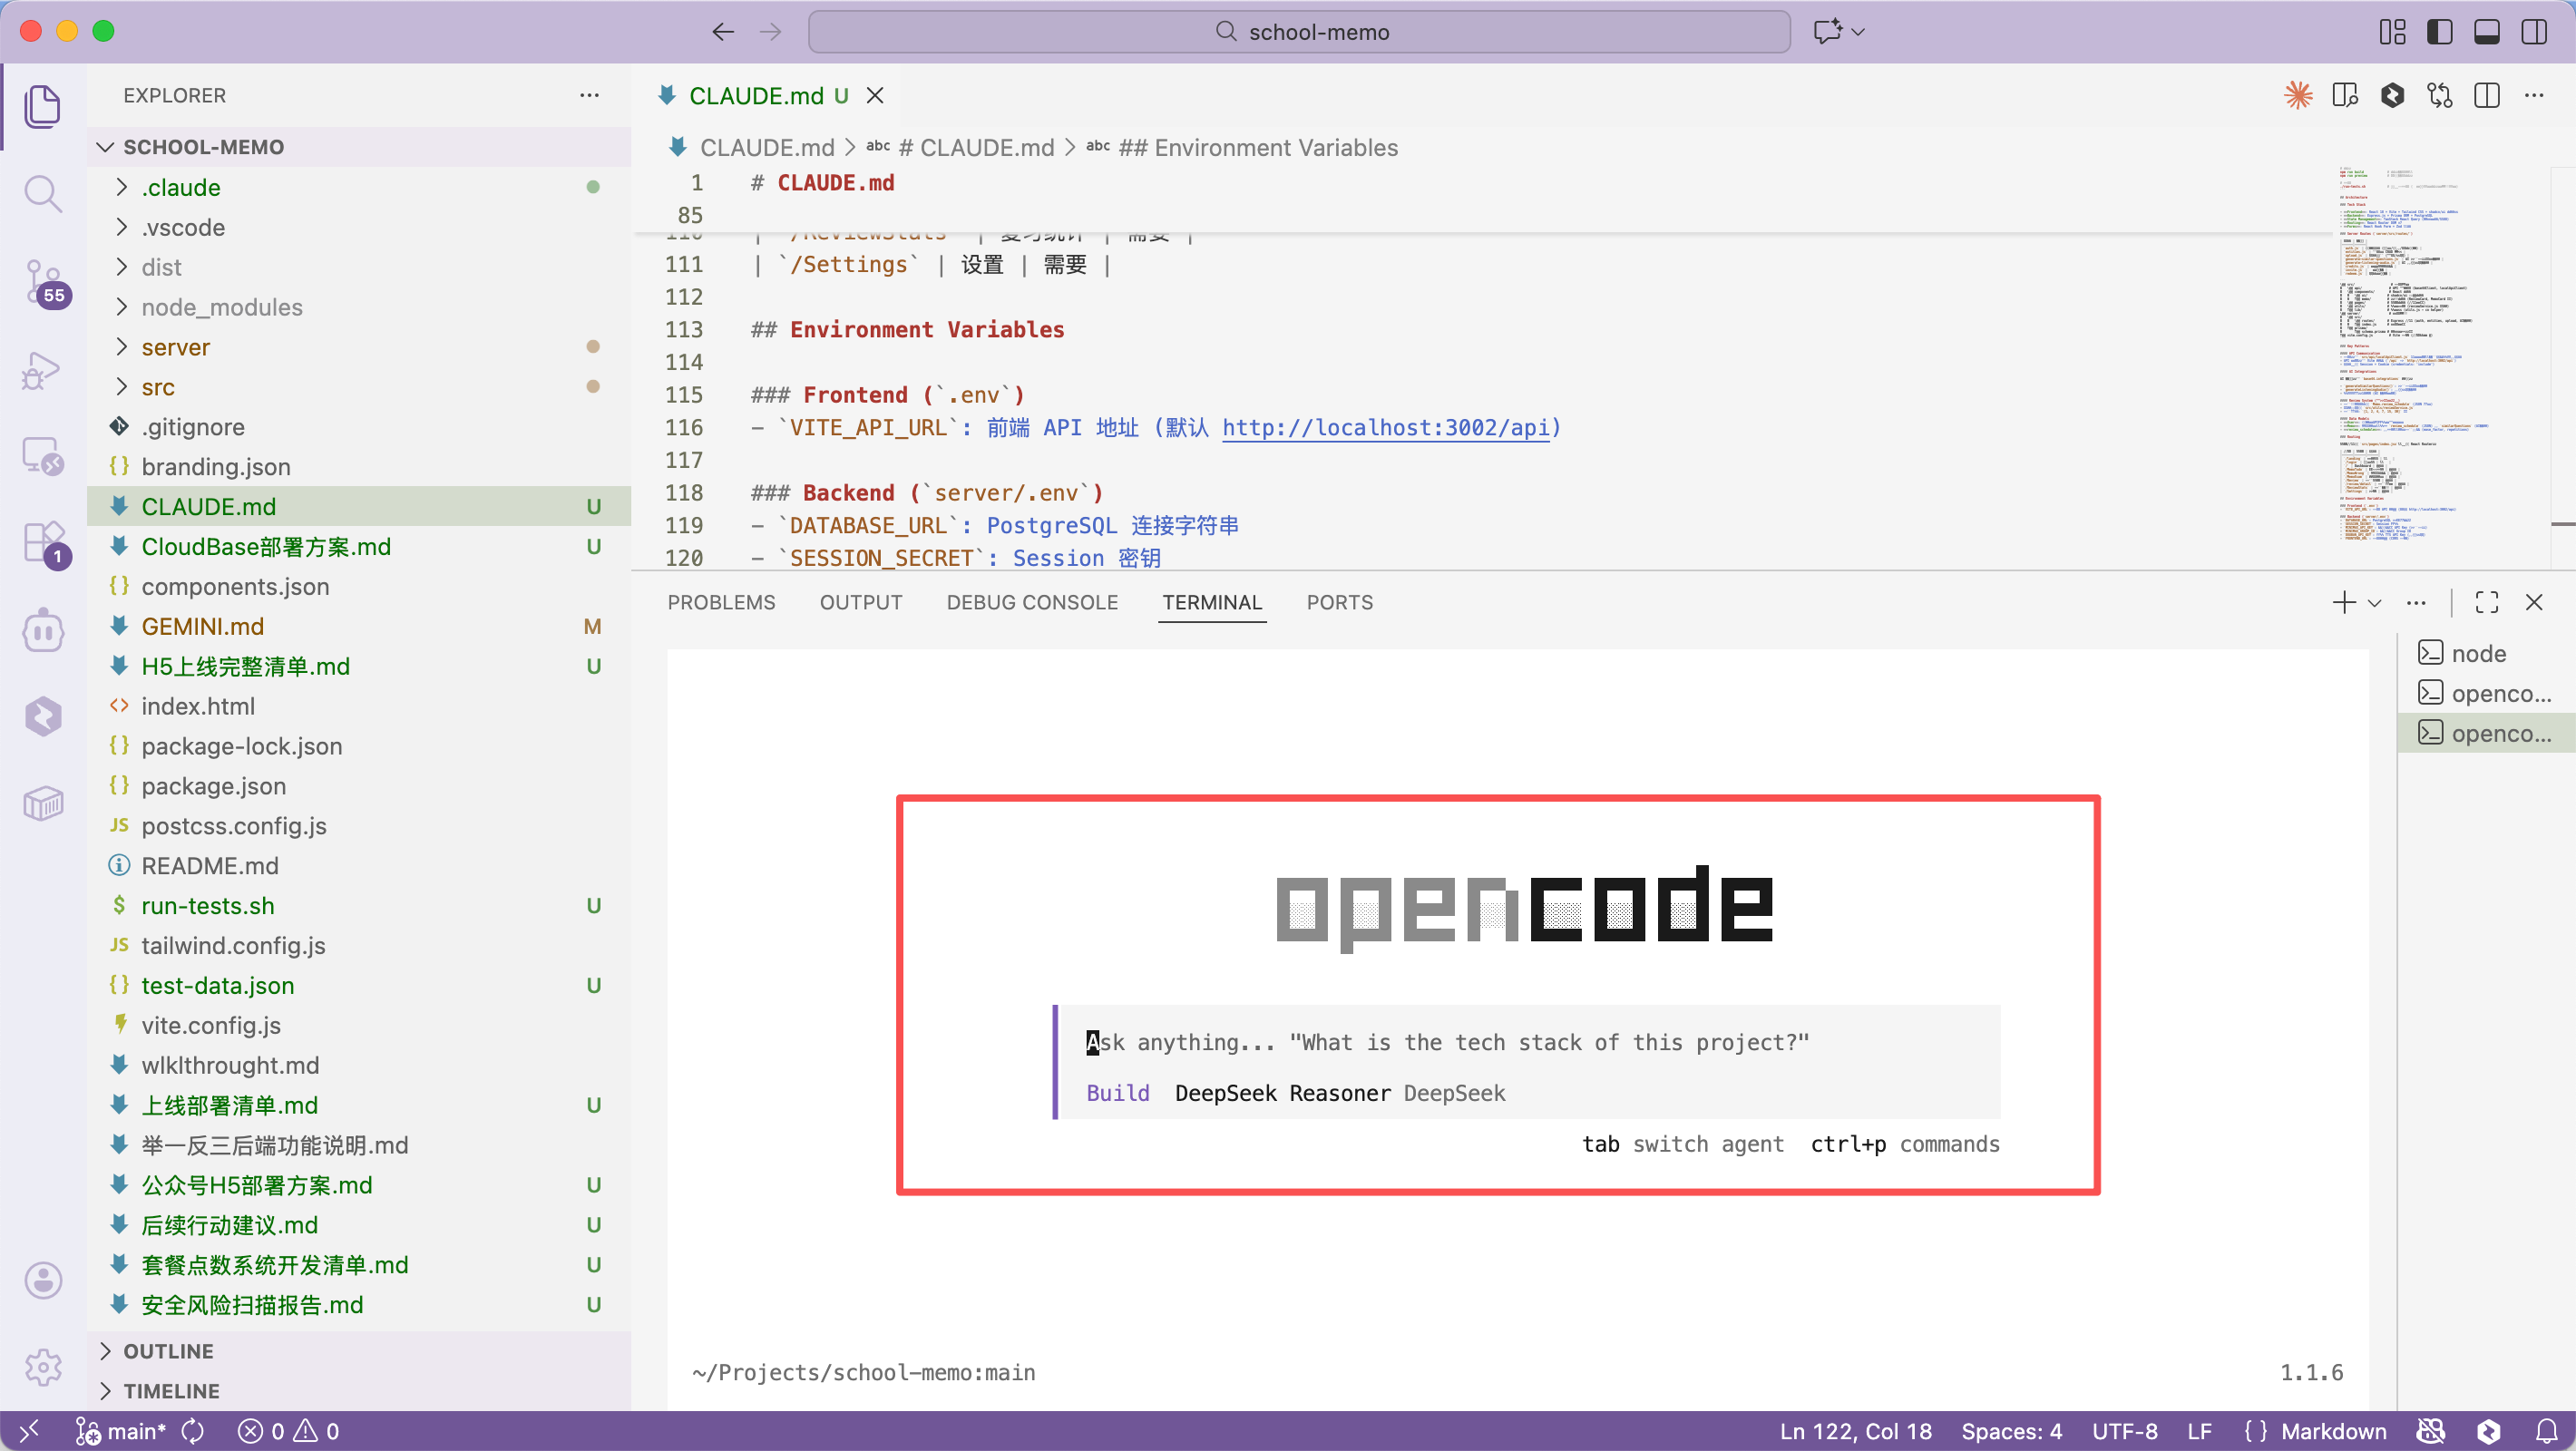The height and width of the screenshot is (1451, 2576).
Task: Expand the server folder
Action: click(x=175, y=347)
